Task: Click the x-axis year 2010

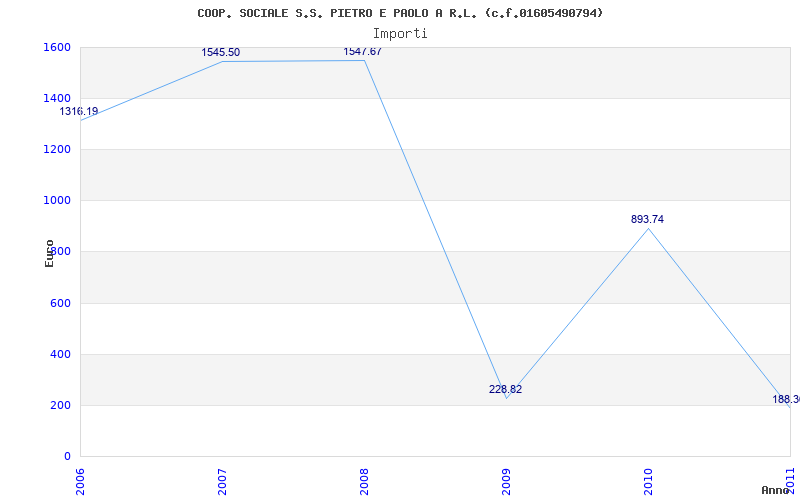Action: coord(648,483)
